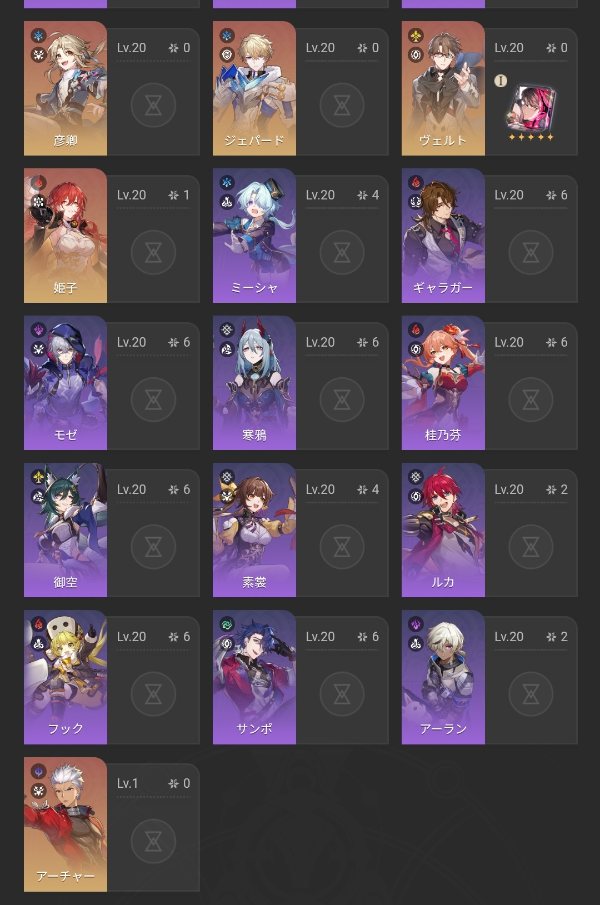This screenshot has width=600, height=905.
Task: Open the empty light cone slot beside 寒鴉
Action: coord(342,399)
